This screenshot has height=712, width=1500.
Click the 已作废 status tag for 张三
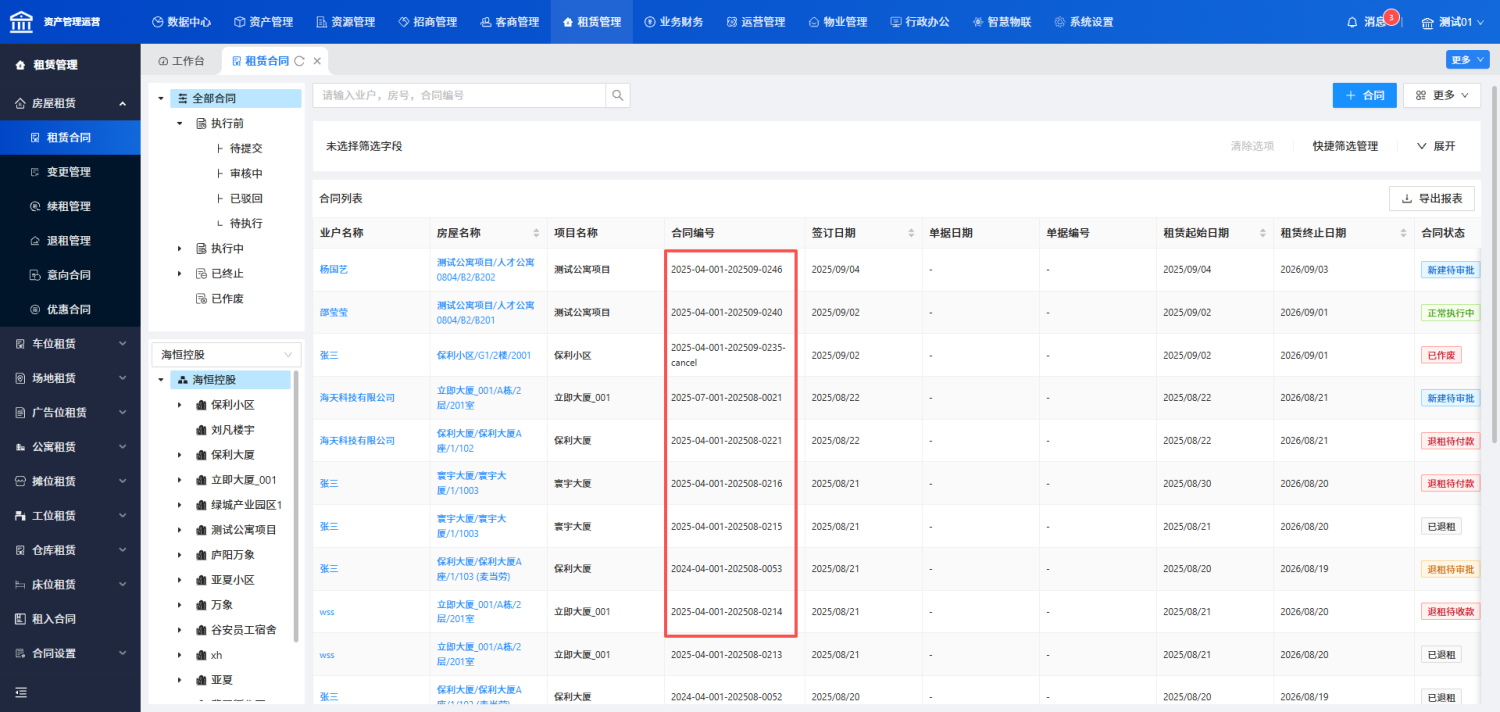click(1441, 355)
